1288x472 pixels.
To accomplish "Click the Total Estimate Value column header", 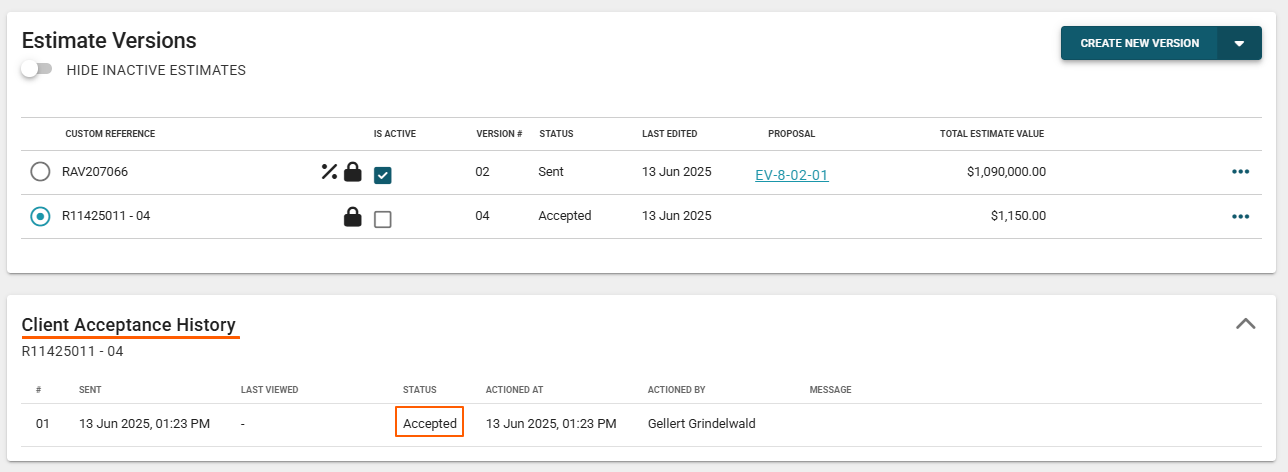I will [991, 134].
